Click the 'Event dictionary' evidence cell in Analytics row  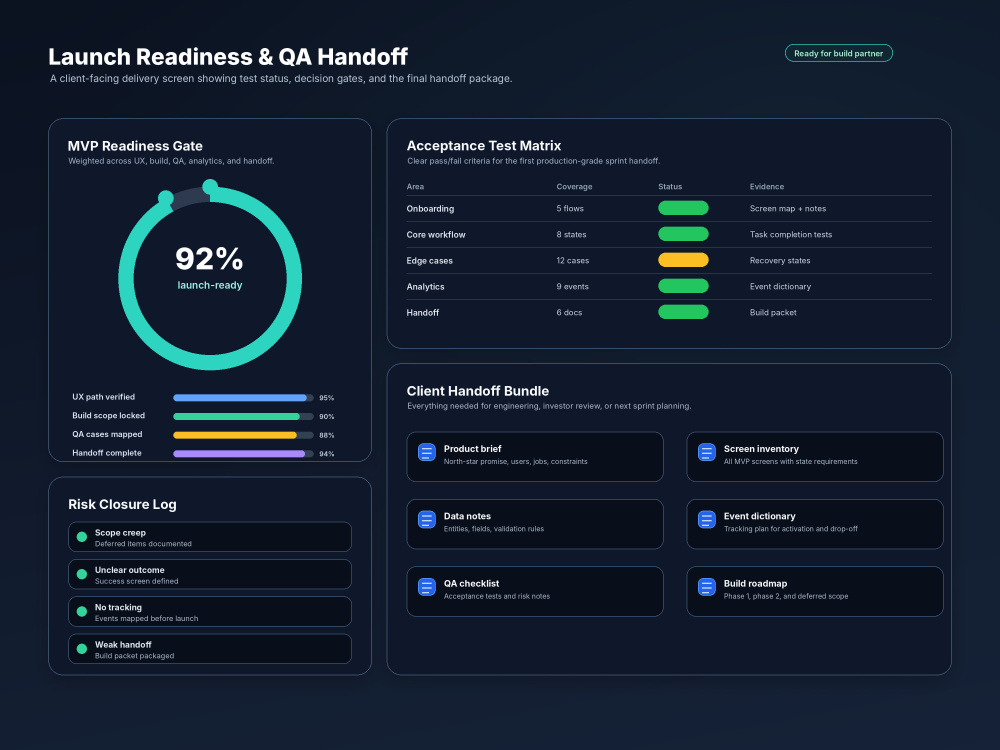(780, 287)
